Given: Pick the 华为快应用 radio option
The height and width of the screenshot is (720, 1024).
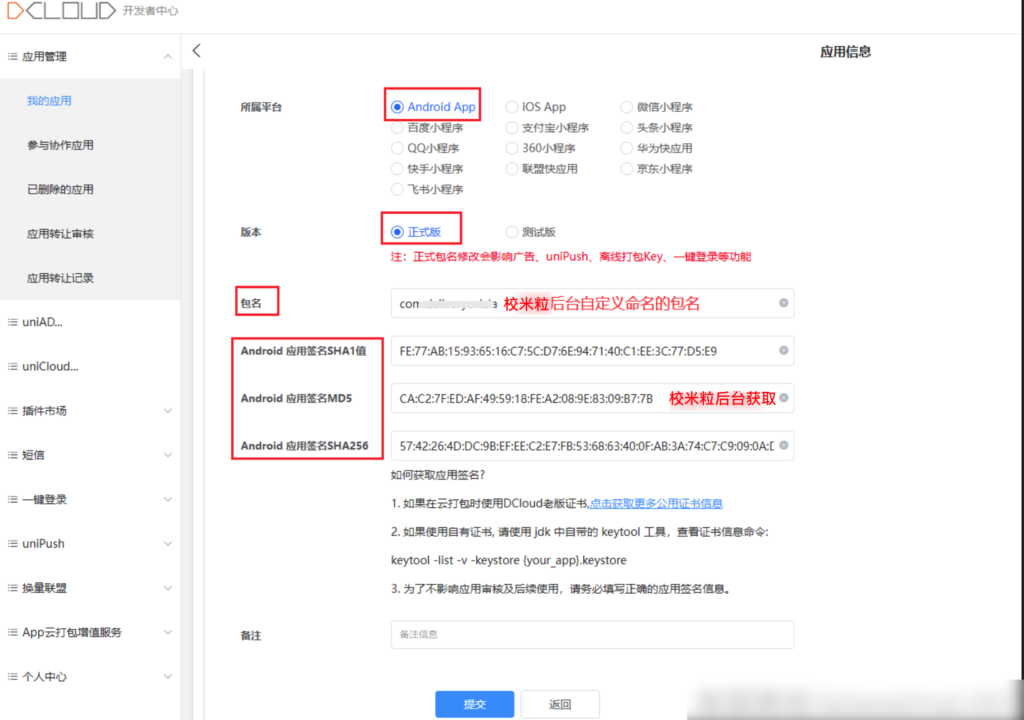Looking at the screenshot, I should point(627,148).
